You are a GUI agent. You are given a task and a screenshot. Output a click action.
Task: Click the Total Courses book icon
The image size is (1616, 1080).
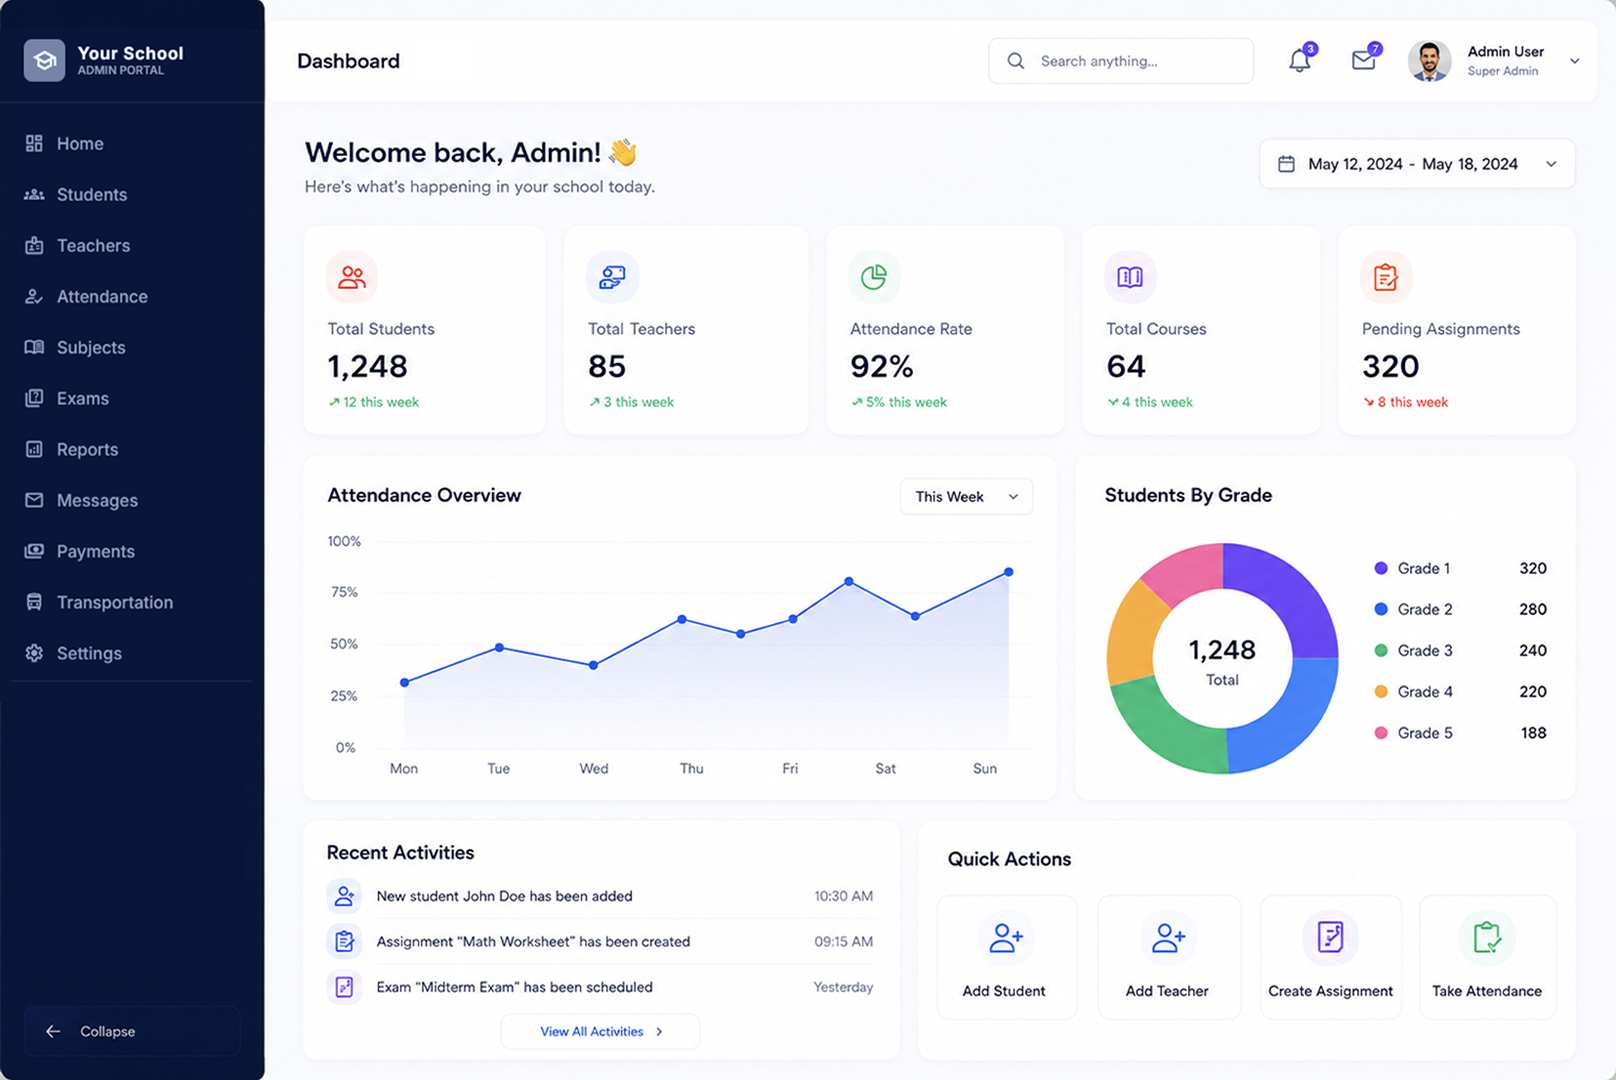[x=1130, y=277]
